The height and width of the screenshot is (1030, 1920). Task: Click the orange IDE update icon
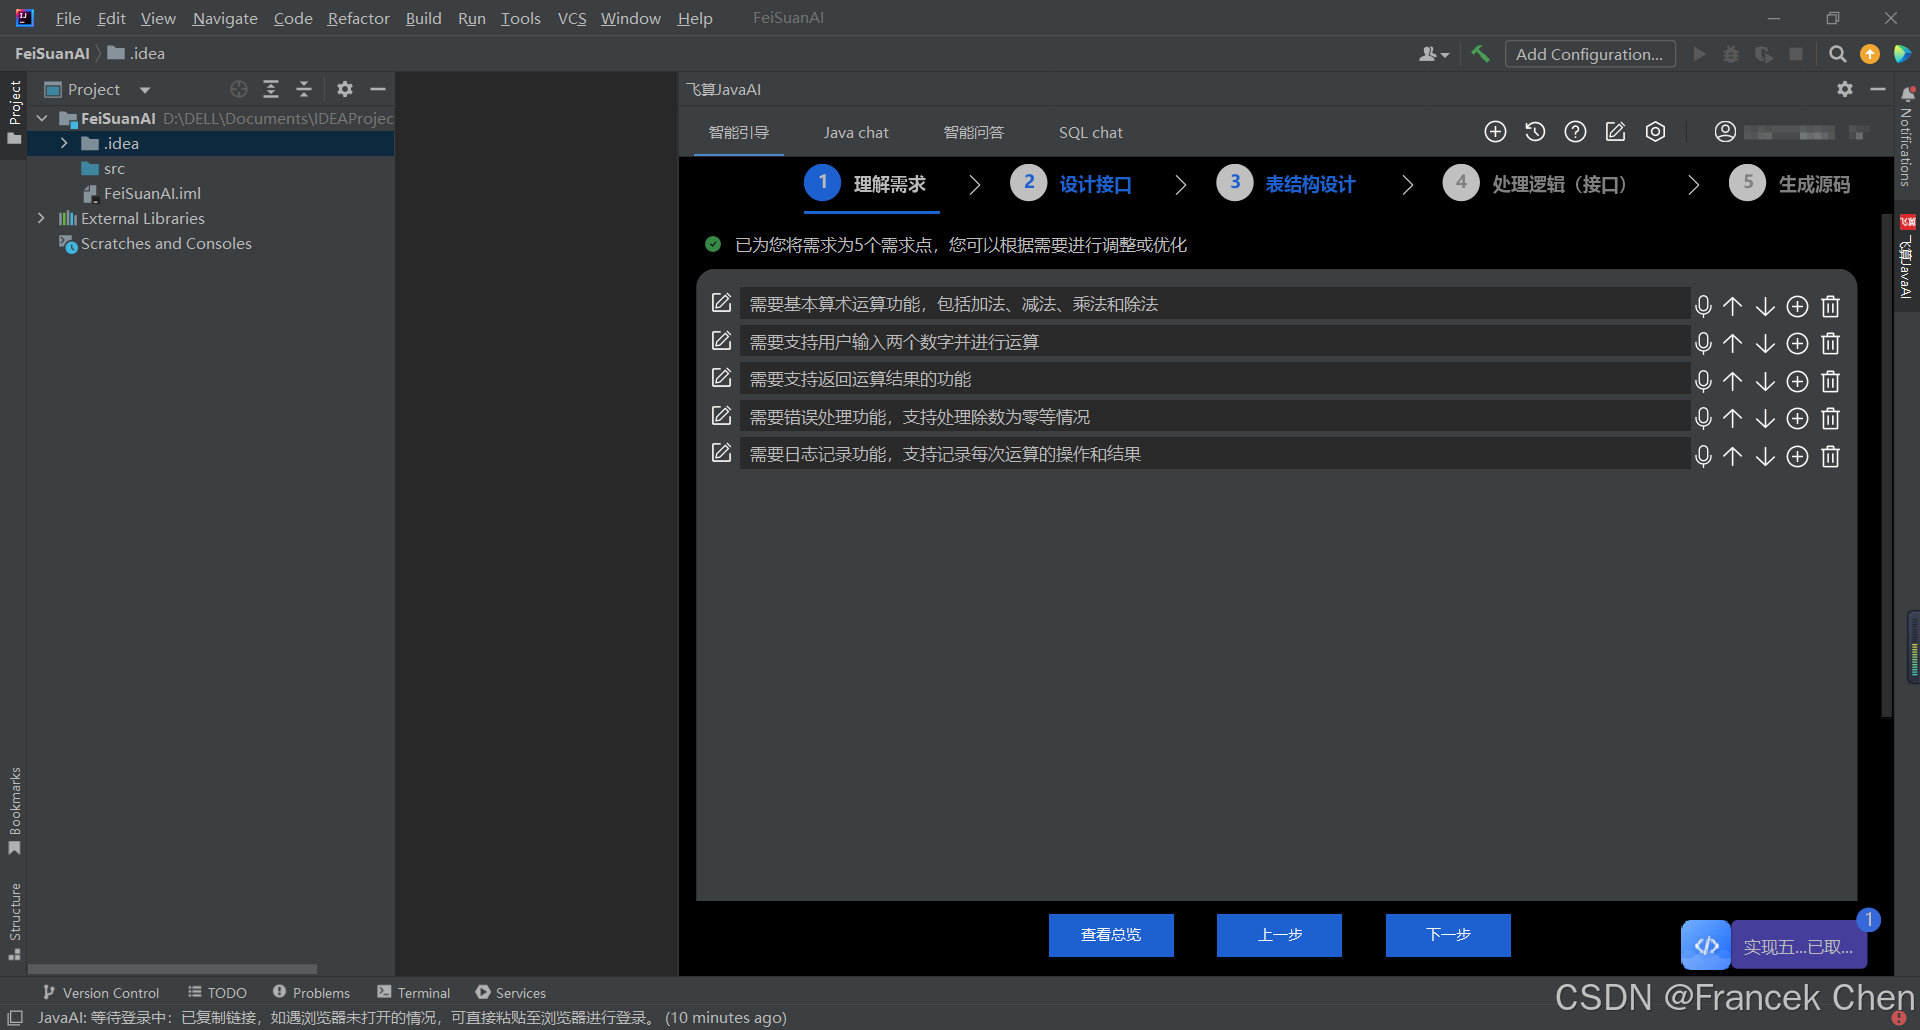(x=1869, y=54)
